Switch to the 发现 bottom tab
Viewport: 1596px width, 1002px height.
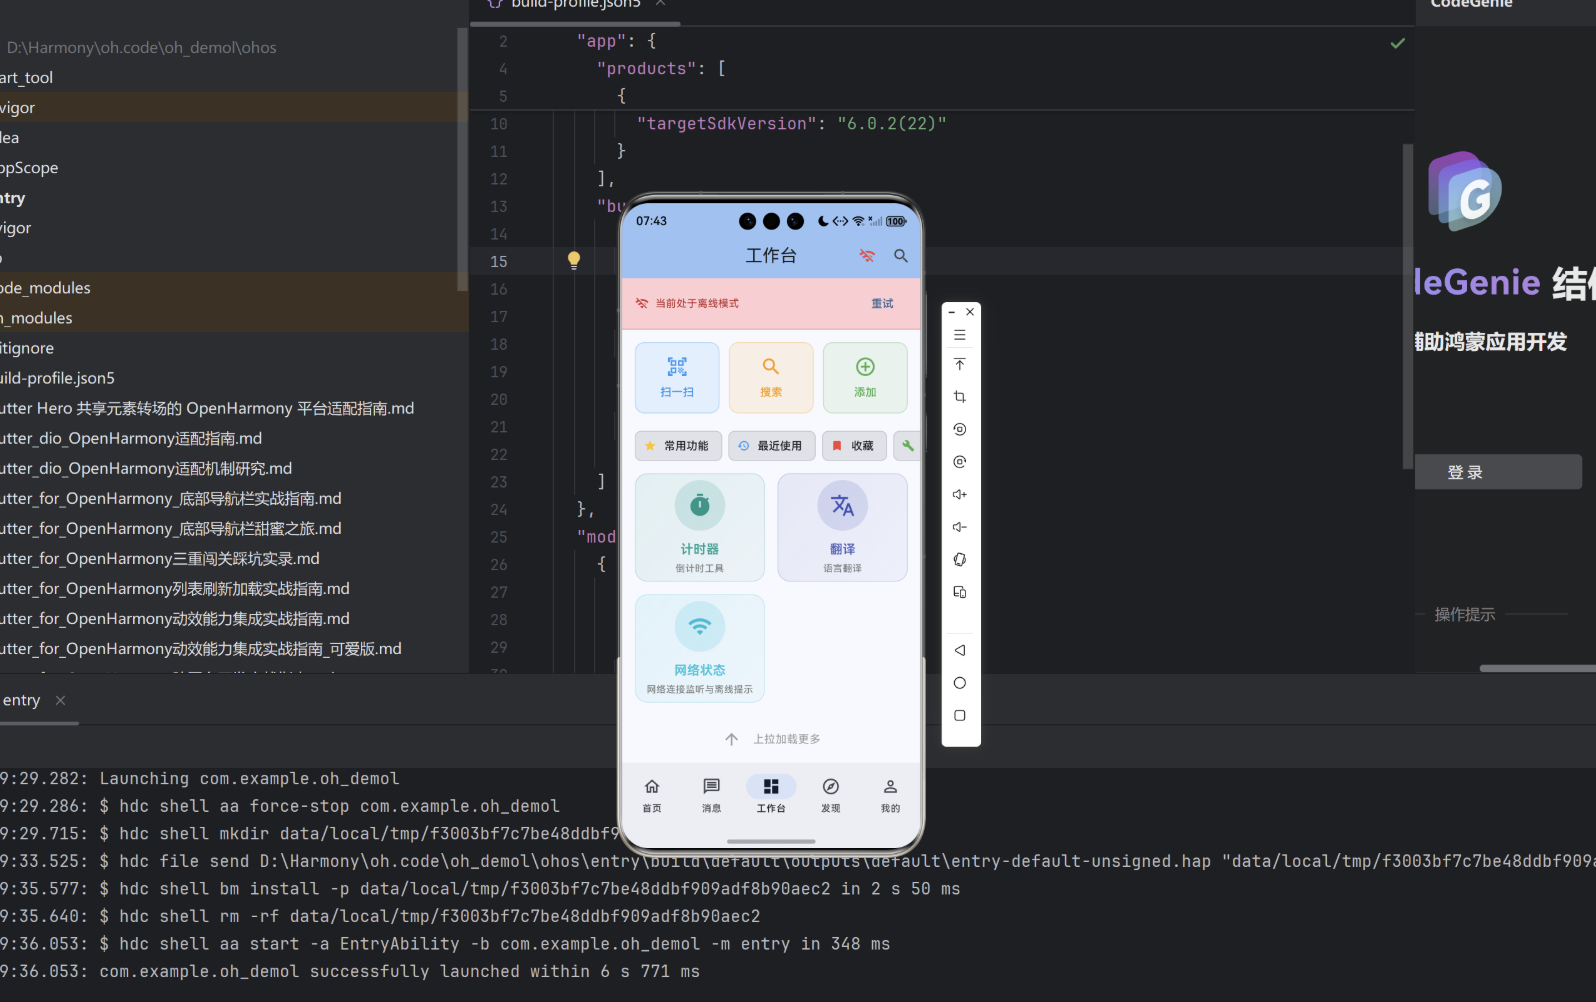pyautogui.click(x=830, y=795)
